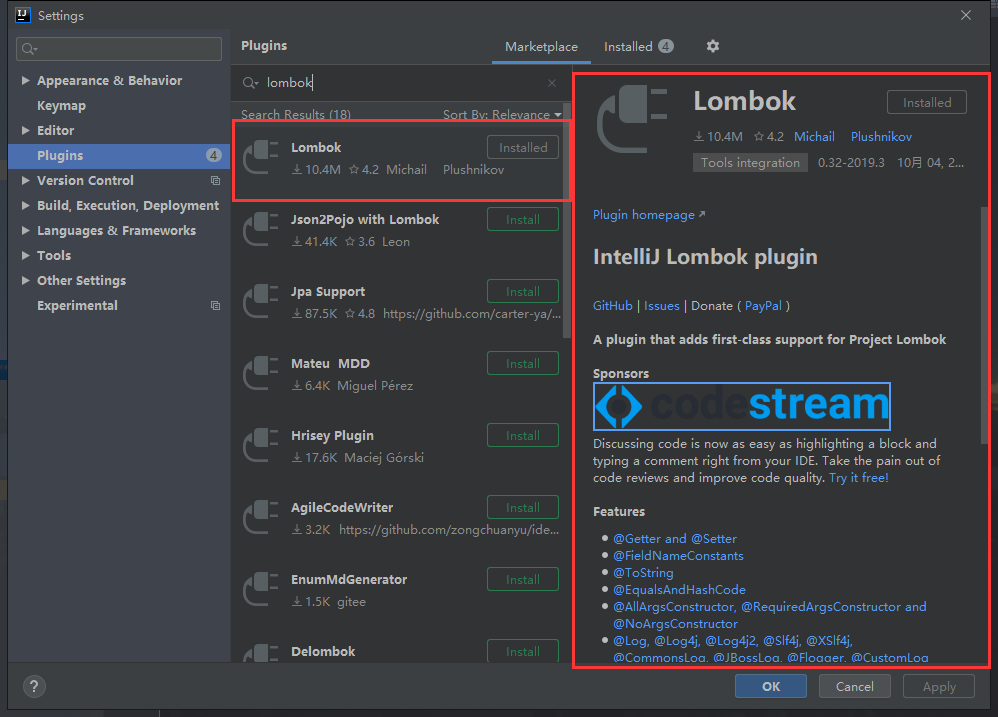Screen dimensions: 998x717
Task: Click the IntelliJ logo in title bar
Action: 23,15
